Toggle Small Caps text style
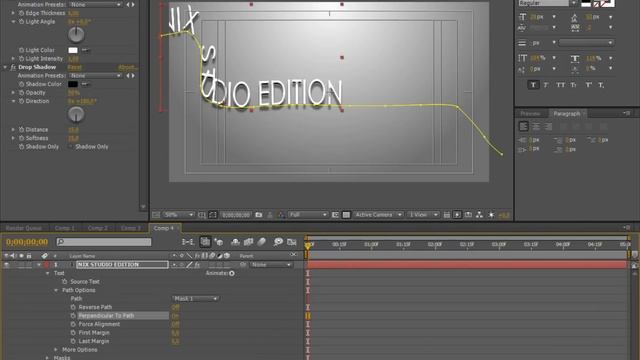 [573, 85]
